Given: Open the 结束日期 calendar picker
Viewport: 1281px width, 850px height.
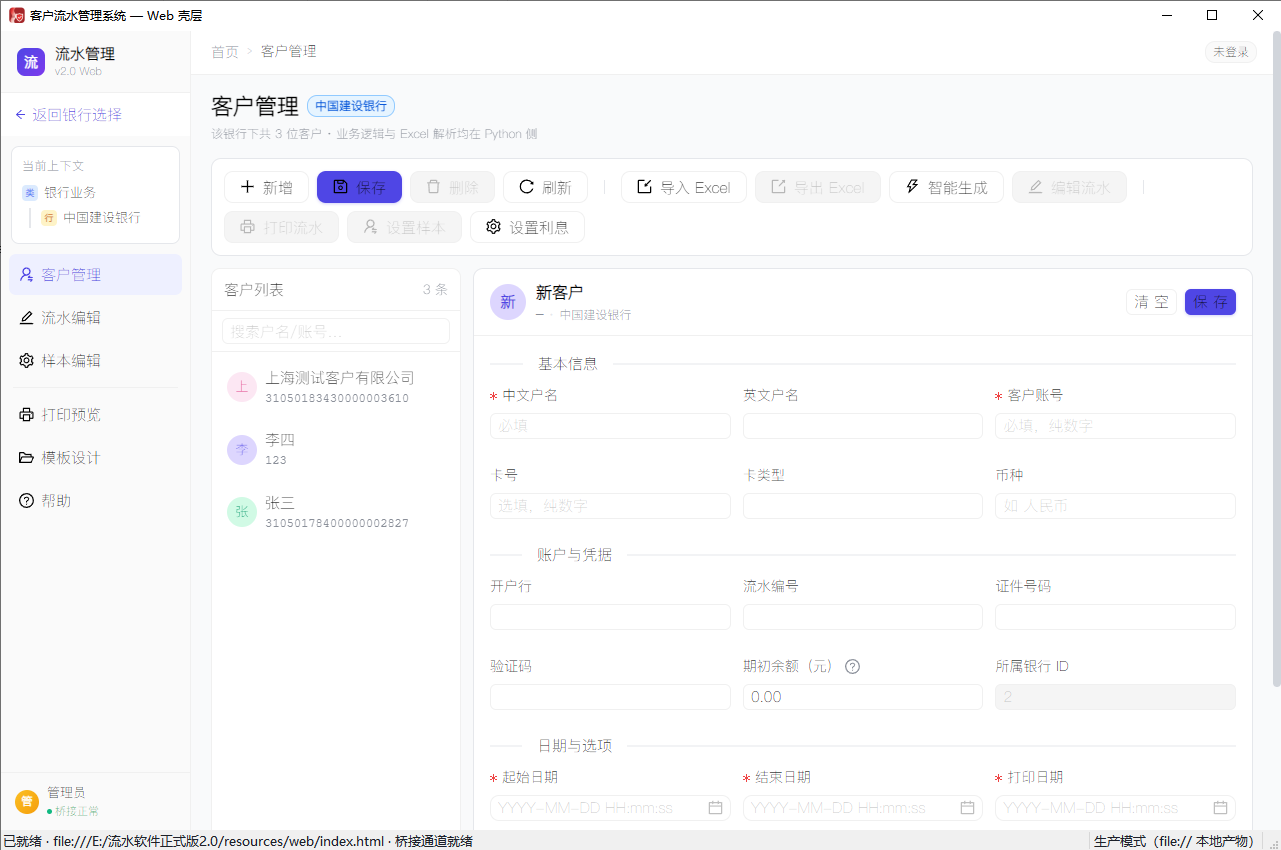Looking at the screenshot, I should 967,808.
